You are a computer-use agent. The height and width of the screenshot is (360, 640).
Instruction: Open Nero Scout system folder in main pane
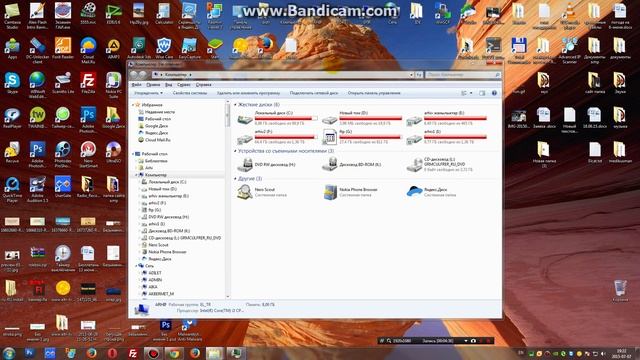(262, 192)
